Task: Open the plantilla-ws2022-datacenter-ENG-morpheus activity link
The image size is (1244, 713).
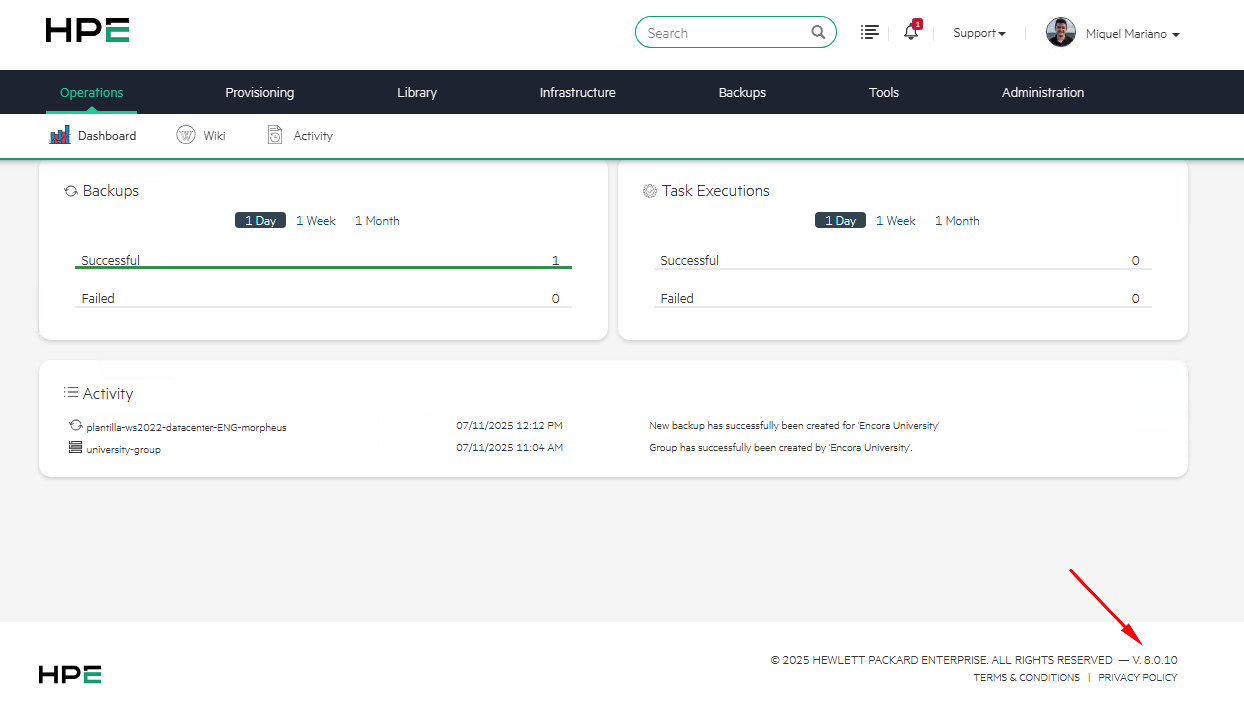Action: click(186, 428)
